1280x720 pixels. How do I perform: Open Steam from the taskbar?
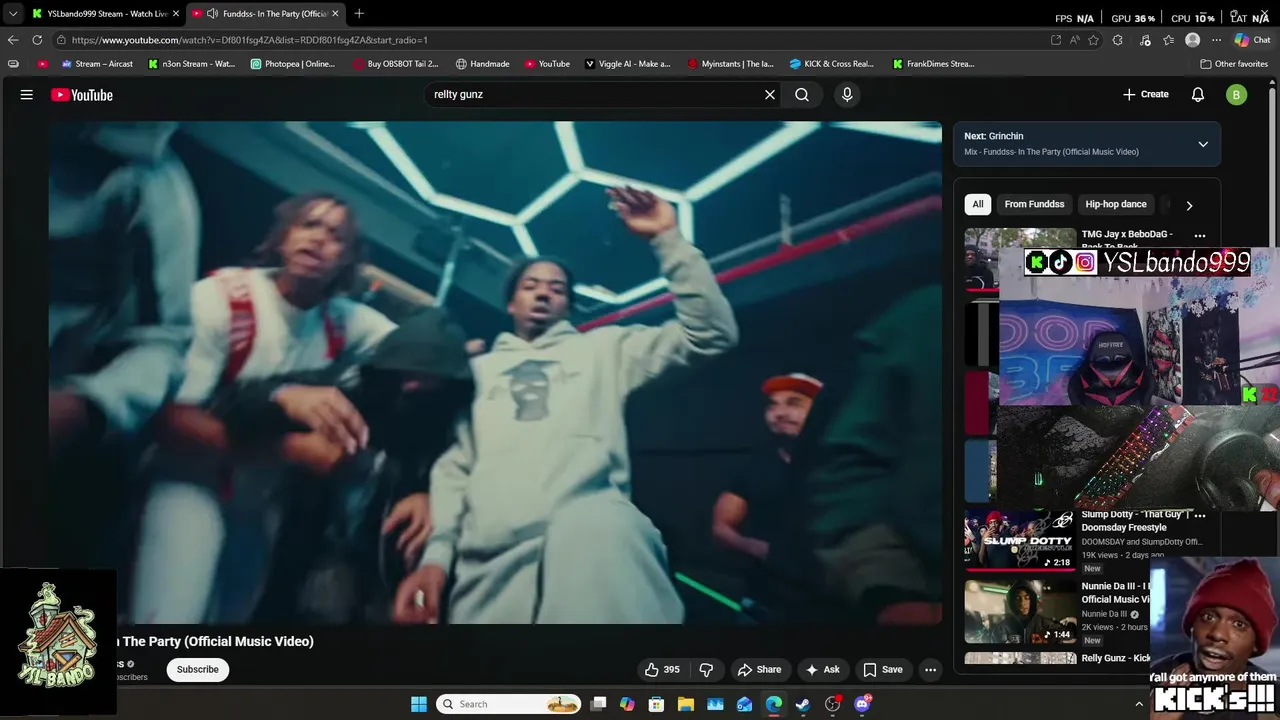pos(803,704)
